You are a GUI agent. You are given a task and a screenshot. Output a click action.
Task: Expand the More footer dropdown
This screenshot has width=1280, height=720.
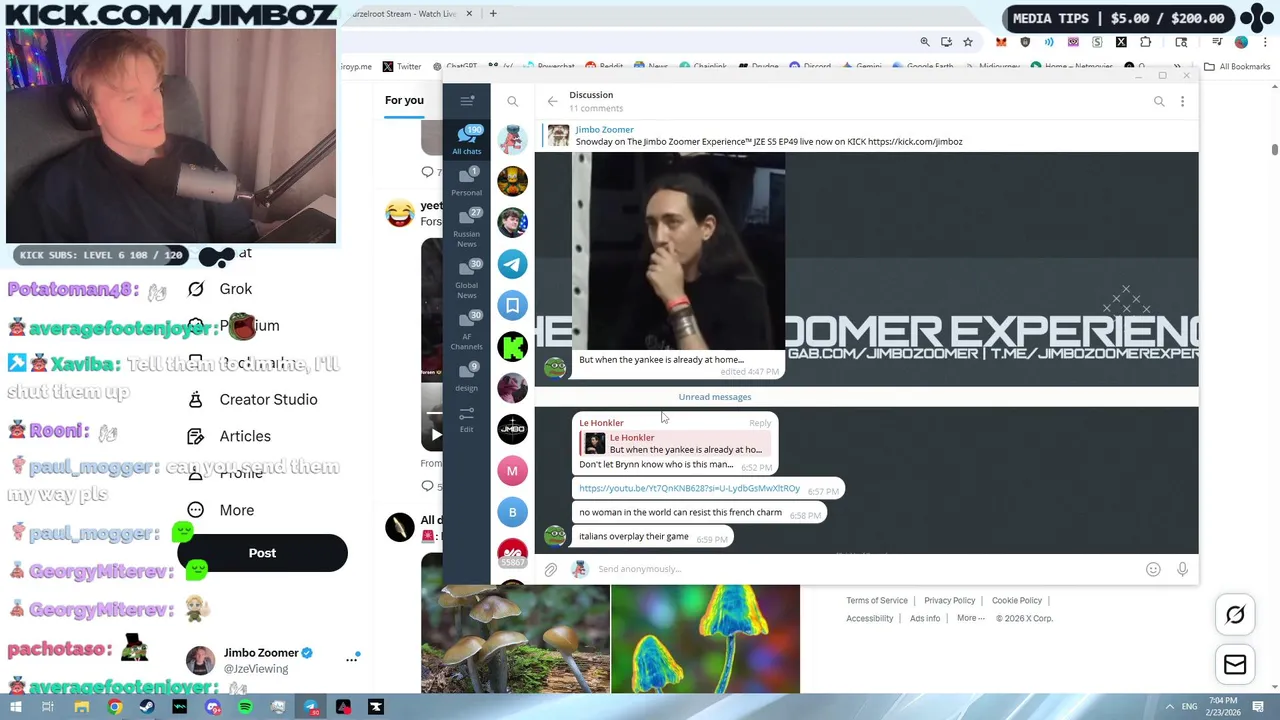(x=970, y=618)
